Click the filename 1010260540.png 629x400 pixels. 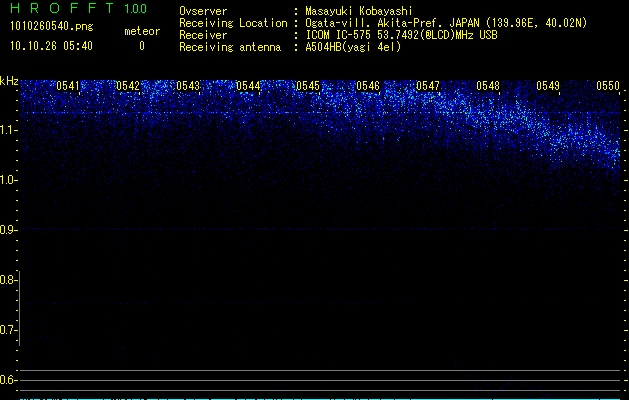52,27
